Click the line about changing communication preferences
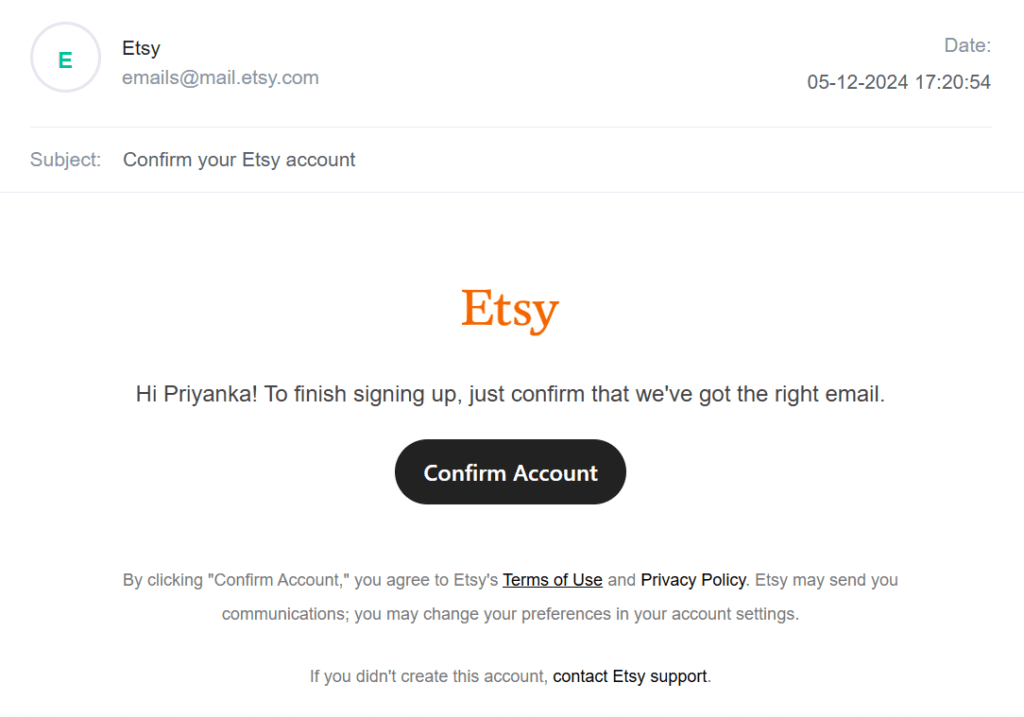The image size is (1024, 717). pyautogui.click(x=510, y=614)
